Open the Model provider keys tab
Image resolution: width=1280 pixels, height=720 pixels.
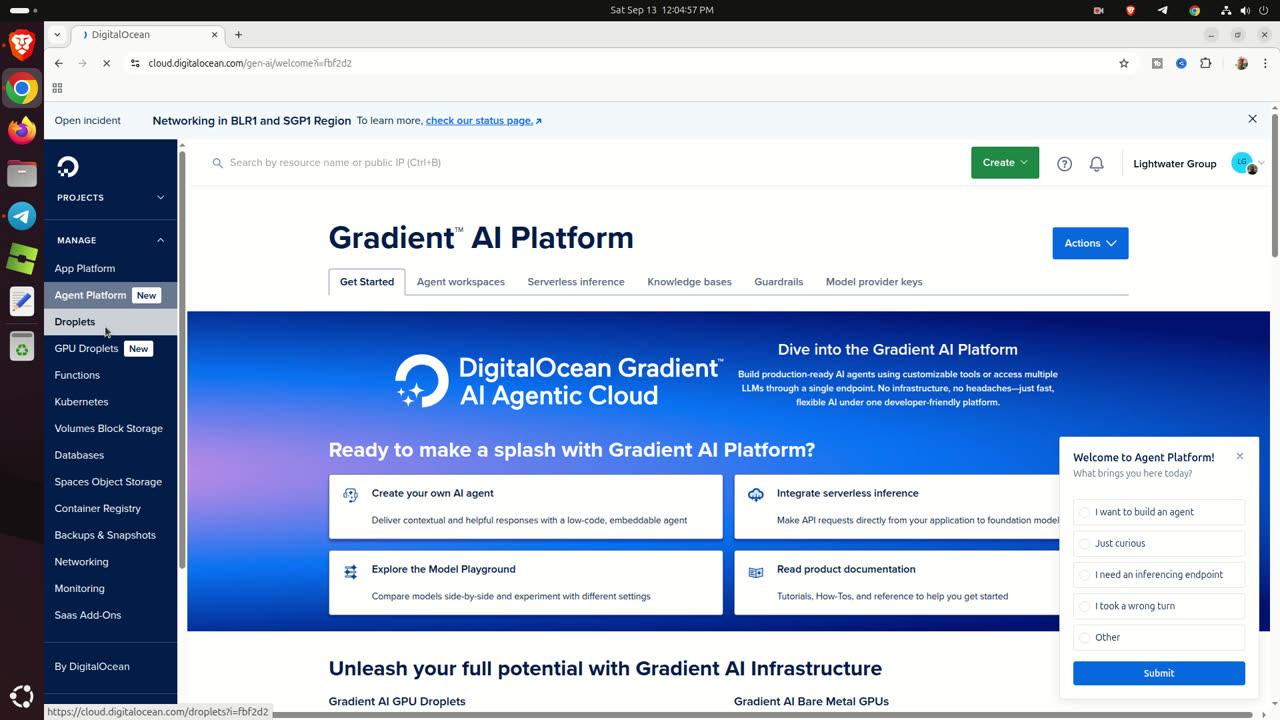tap(874, 282)
